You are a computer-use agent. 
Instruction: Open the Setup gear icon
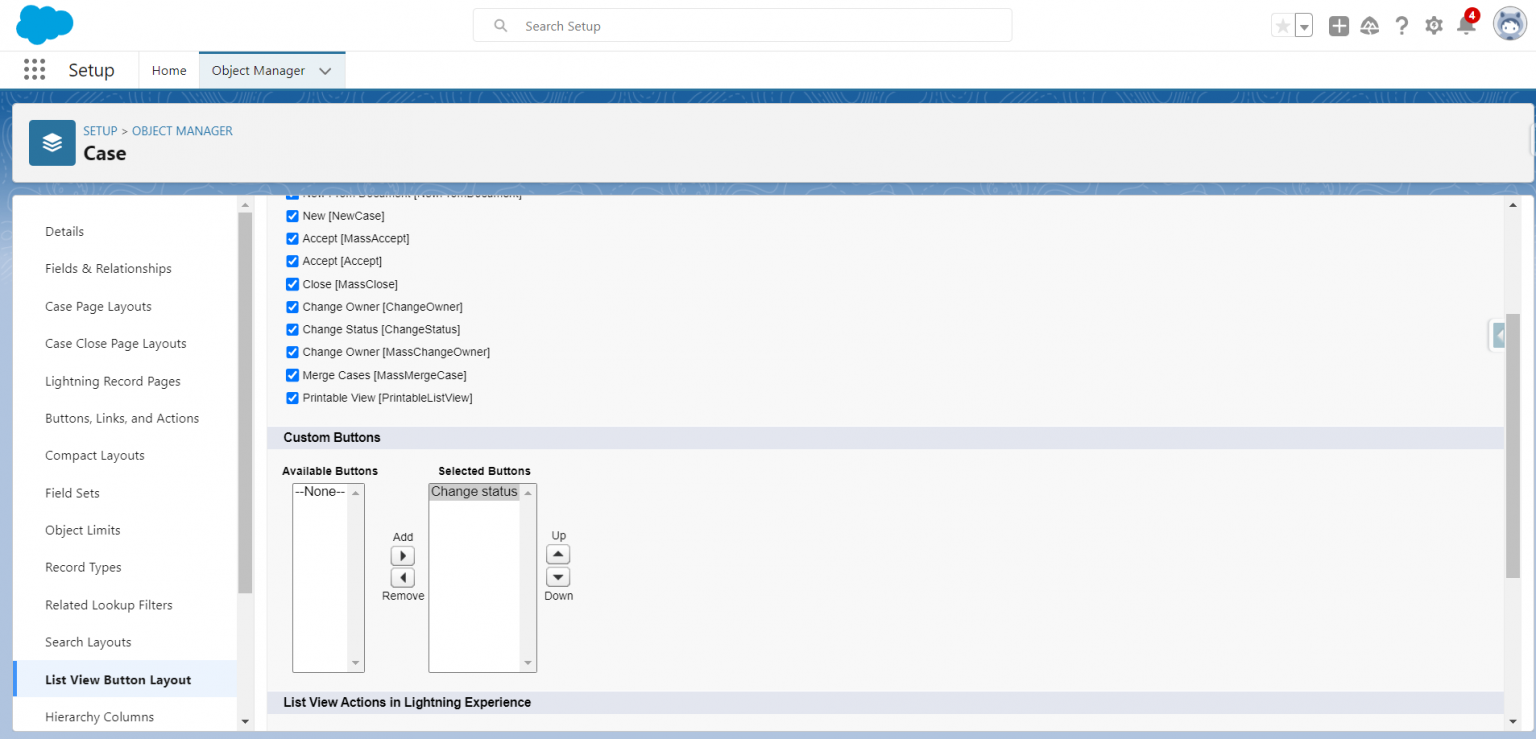1433,25
